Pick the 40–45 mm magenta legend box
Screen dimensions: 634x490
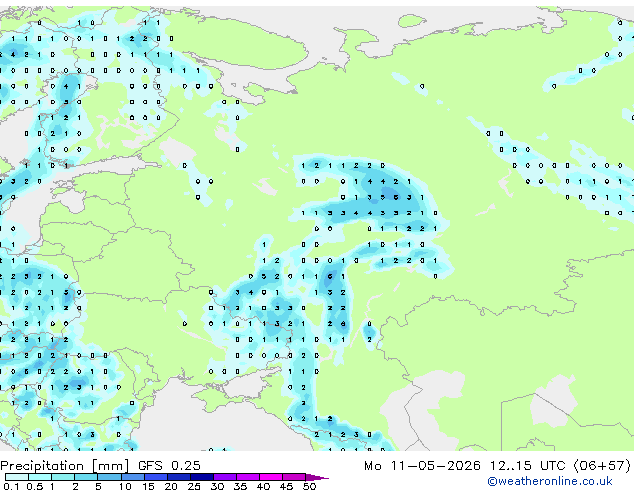[271, 477]
